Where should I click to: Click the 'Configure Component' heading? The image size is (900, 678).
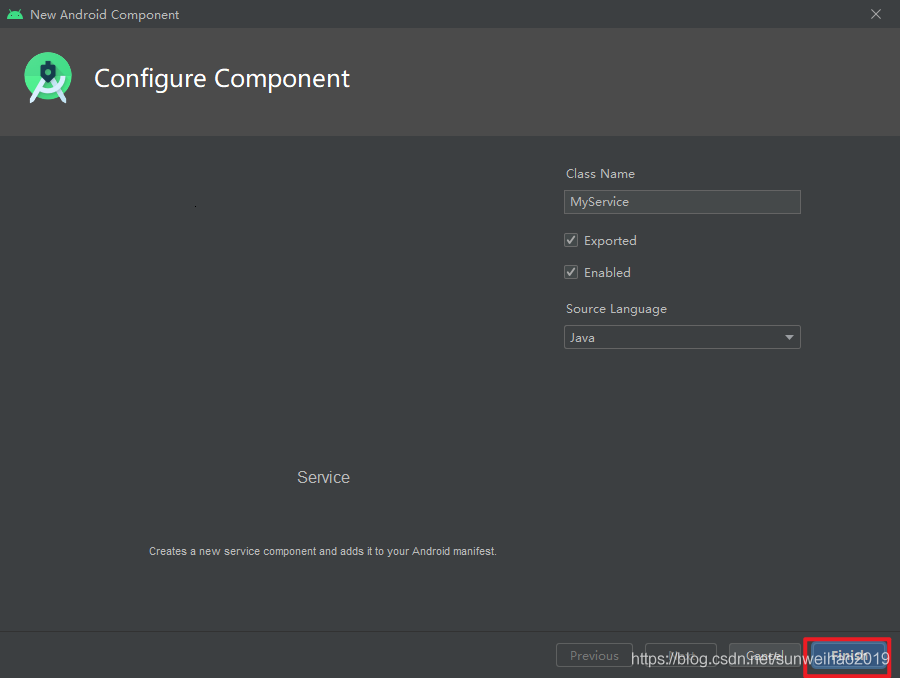click(222, 78)
